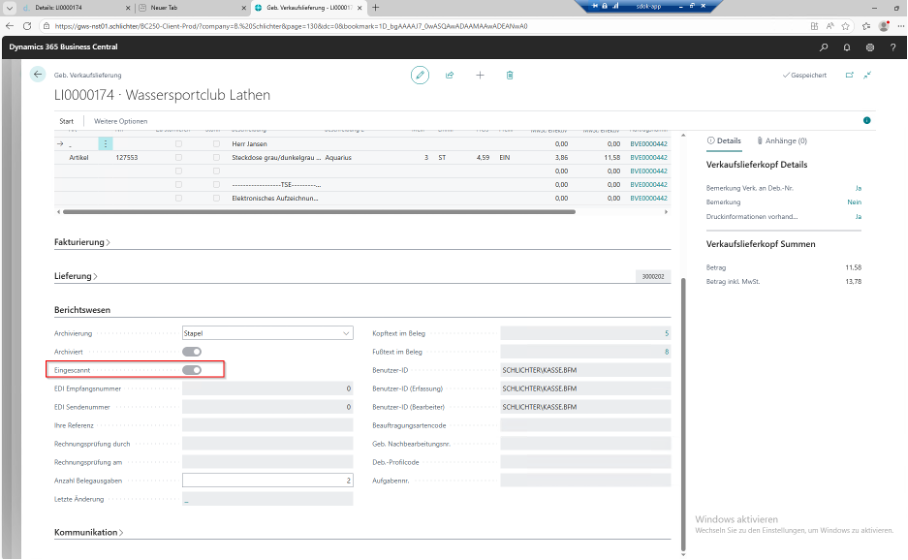Add the page to browser favorites star
908x560 pixels.
click(845, 26)
